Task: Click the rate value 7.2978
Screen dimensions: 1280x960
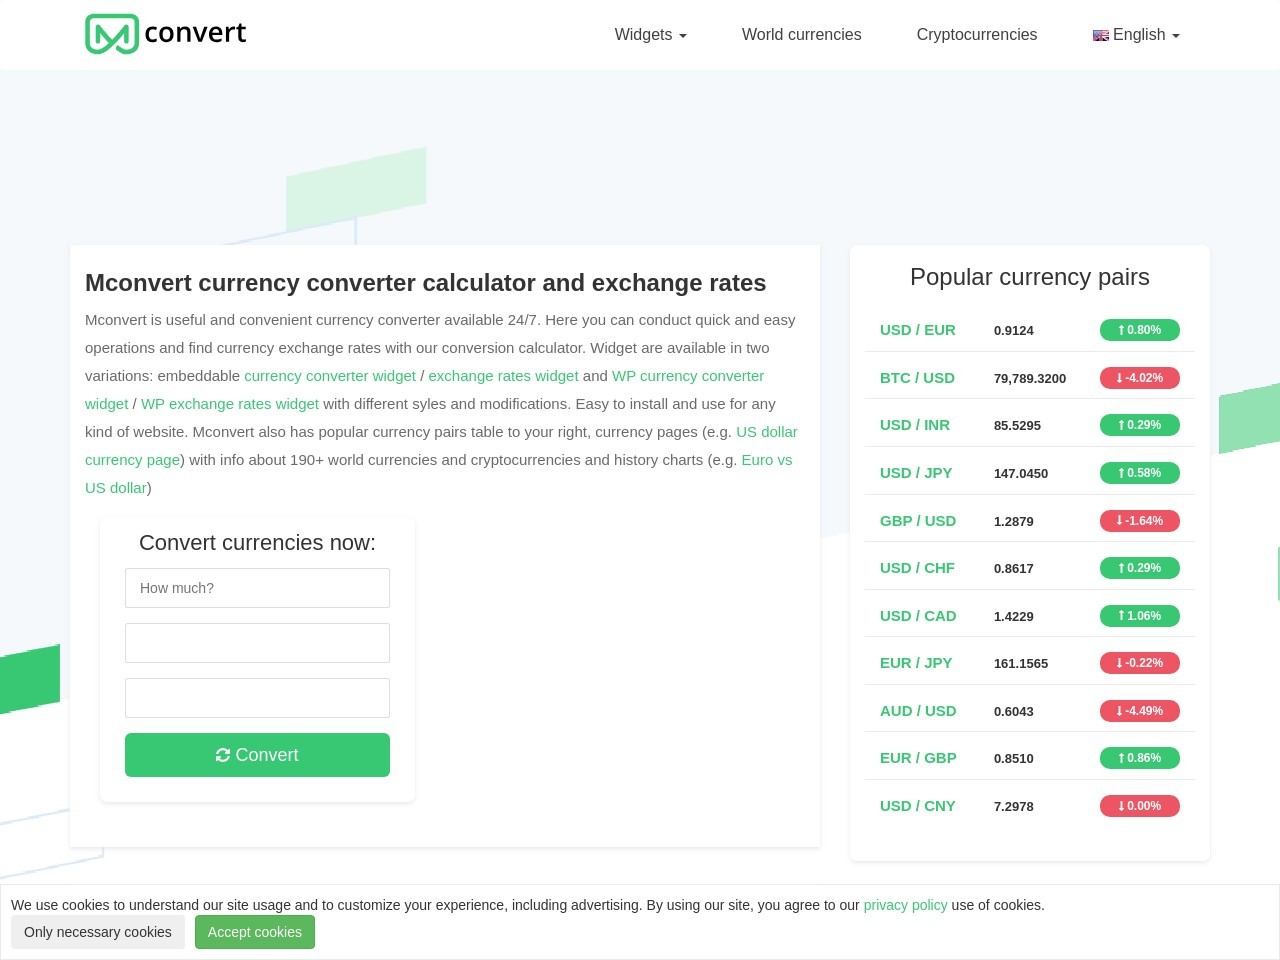Action: [x=1014, y=806]
